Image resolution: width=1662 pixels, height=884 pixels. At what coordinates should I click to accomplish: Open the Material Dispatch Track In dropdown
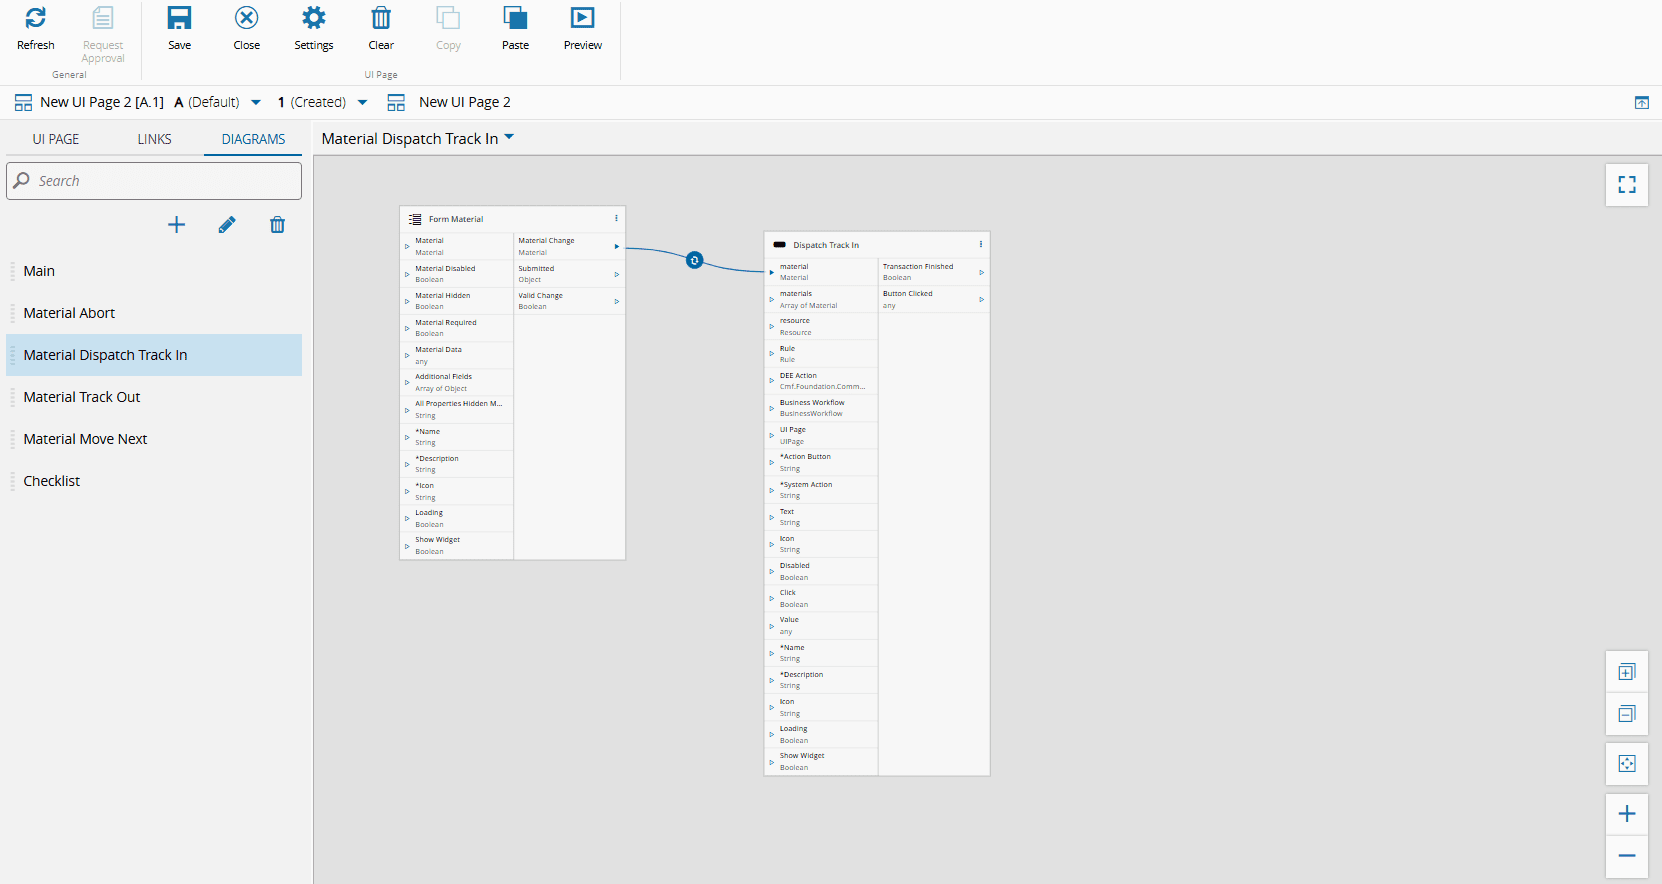509,137
